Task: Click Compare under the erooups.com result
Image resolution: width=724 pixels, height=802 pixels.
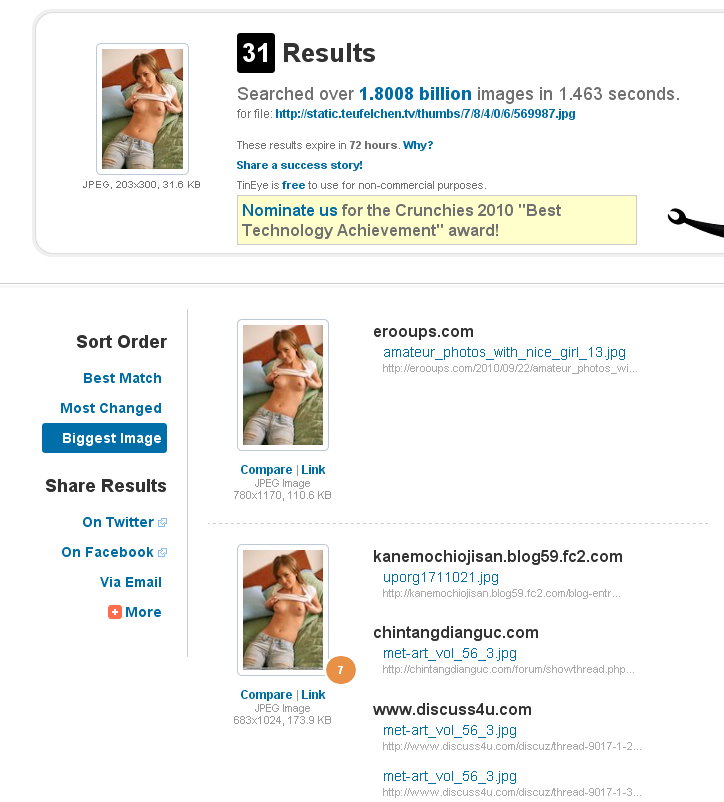Action: click(266, 470)
